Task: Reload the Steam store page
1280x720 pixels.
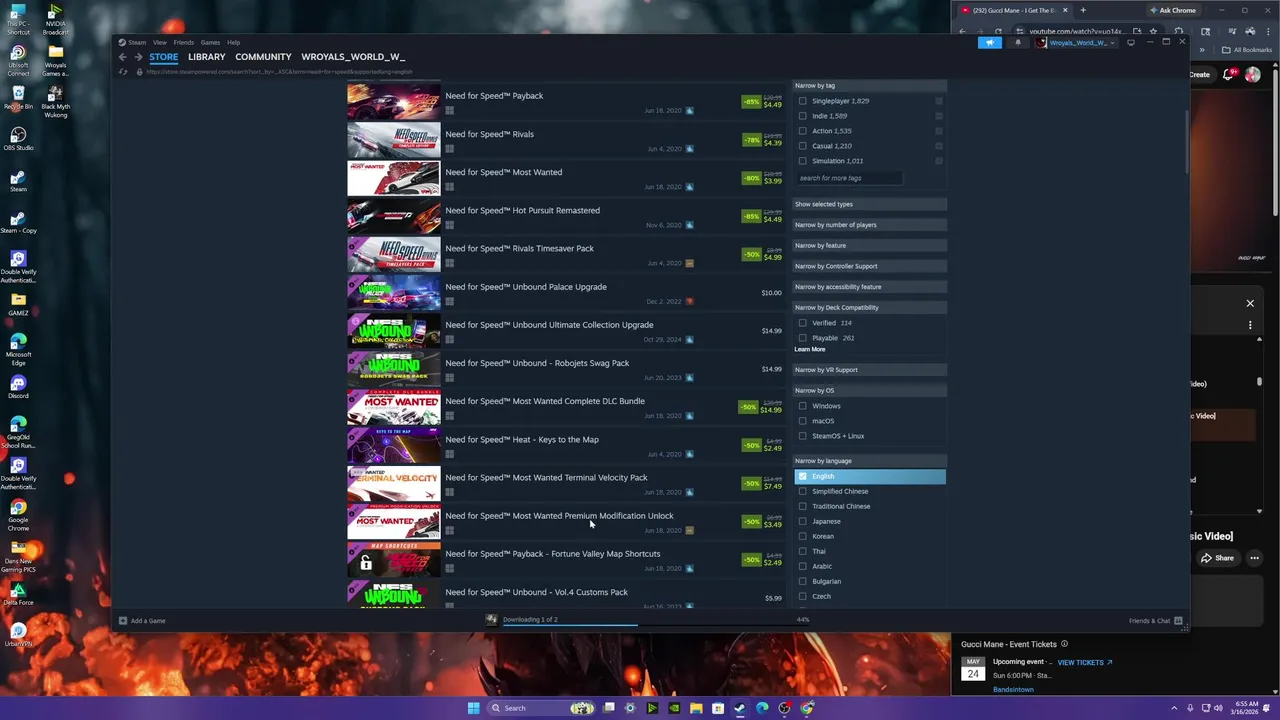Action: pos(123,72)
